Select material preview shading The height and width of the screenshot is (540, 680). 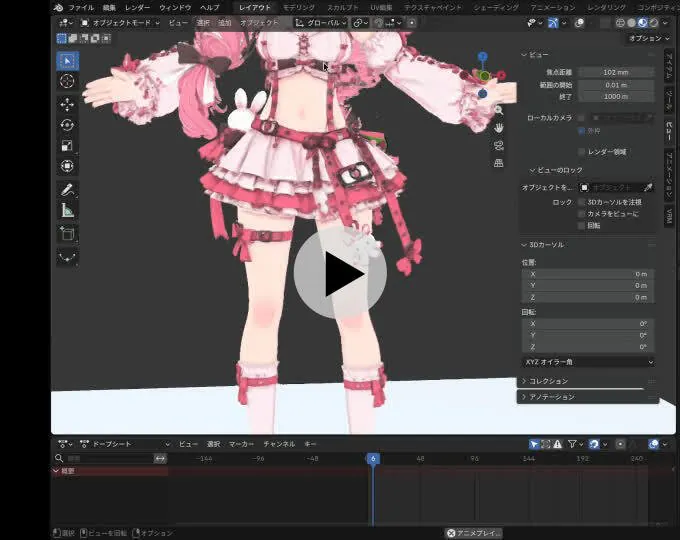tap(643, 23)
